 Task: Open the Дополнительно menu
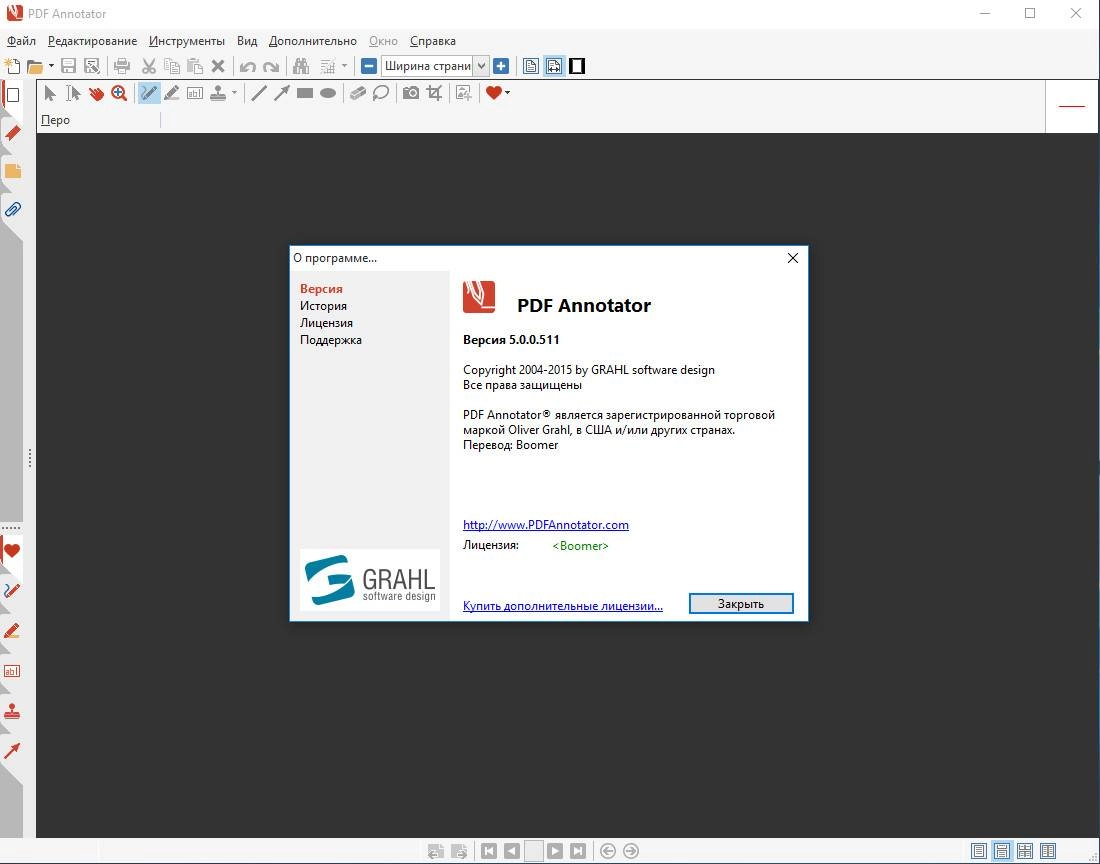click(x=313, y=41)
